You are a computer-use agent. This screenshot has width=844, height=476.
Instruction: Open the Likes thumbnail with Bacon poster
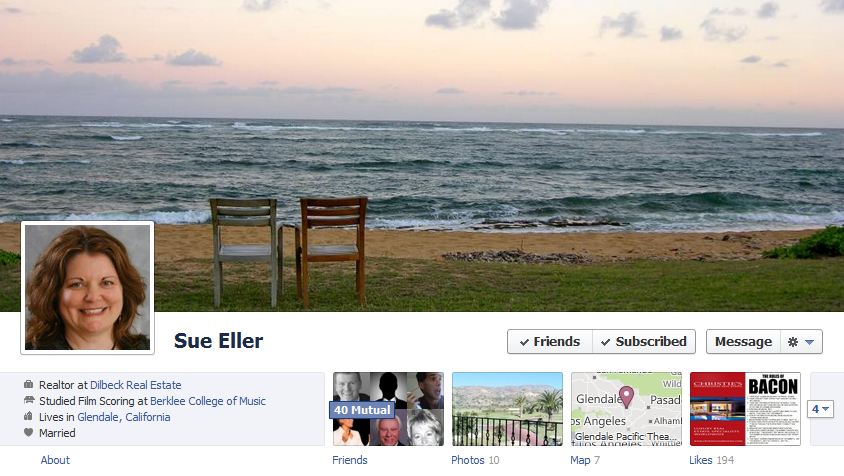[x=745, y=409]
